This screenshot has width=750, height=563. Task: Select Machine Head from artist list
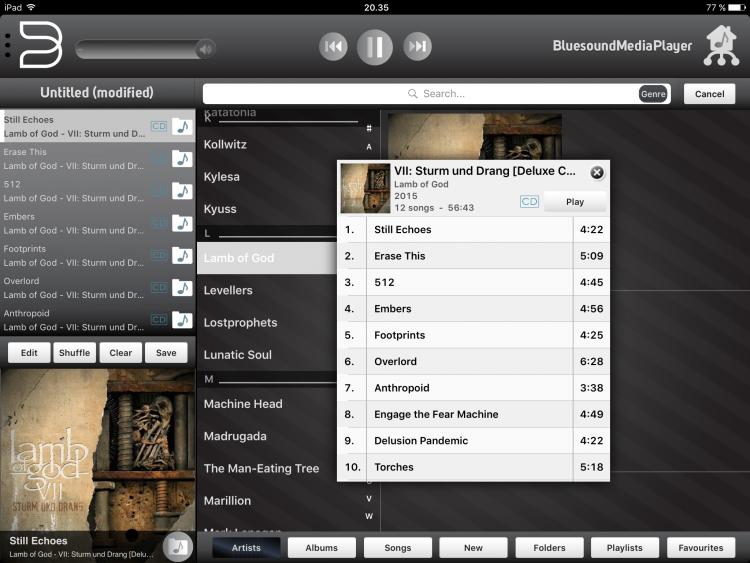click(x=243, y=404)
